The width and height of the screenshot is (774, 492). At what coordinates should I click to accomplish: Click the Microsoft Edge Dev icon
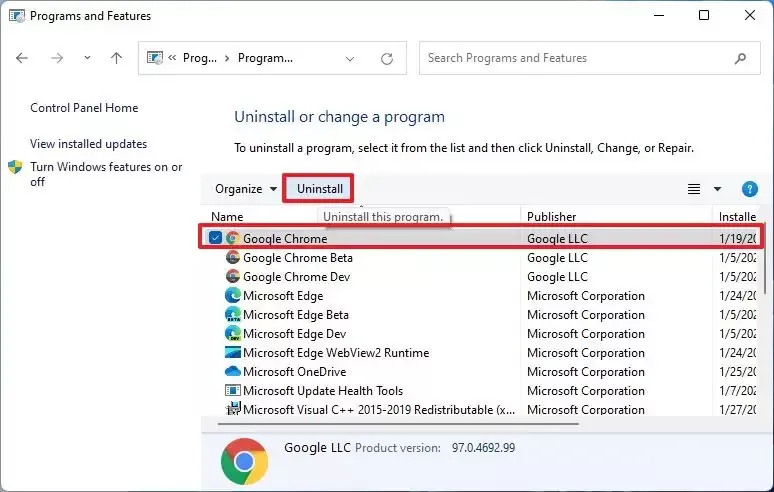pyautogui.click(x=233, y=334)
